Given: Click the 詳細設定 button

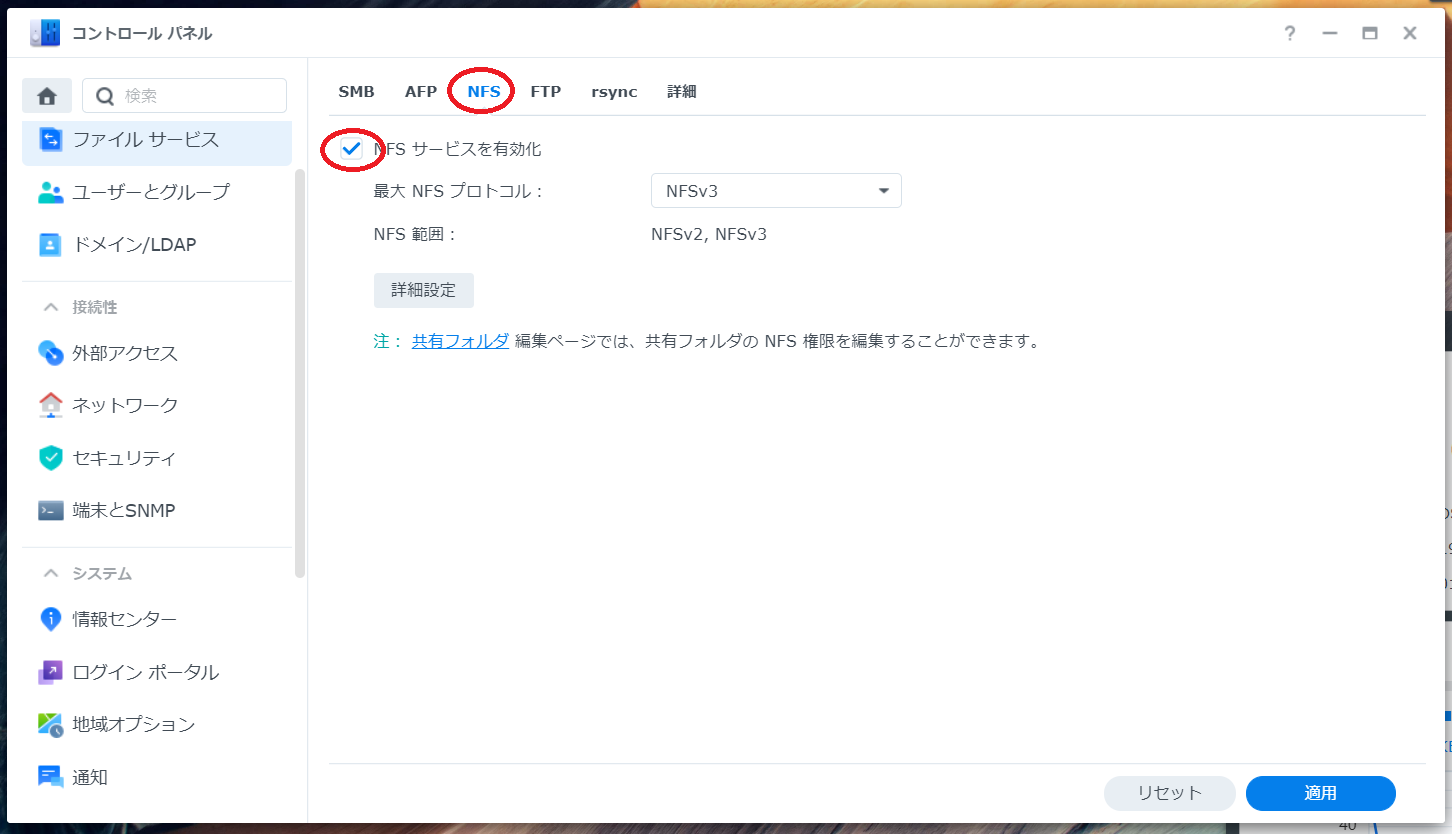Looking at the screenshot, I should 423,290.
